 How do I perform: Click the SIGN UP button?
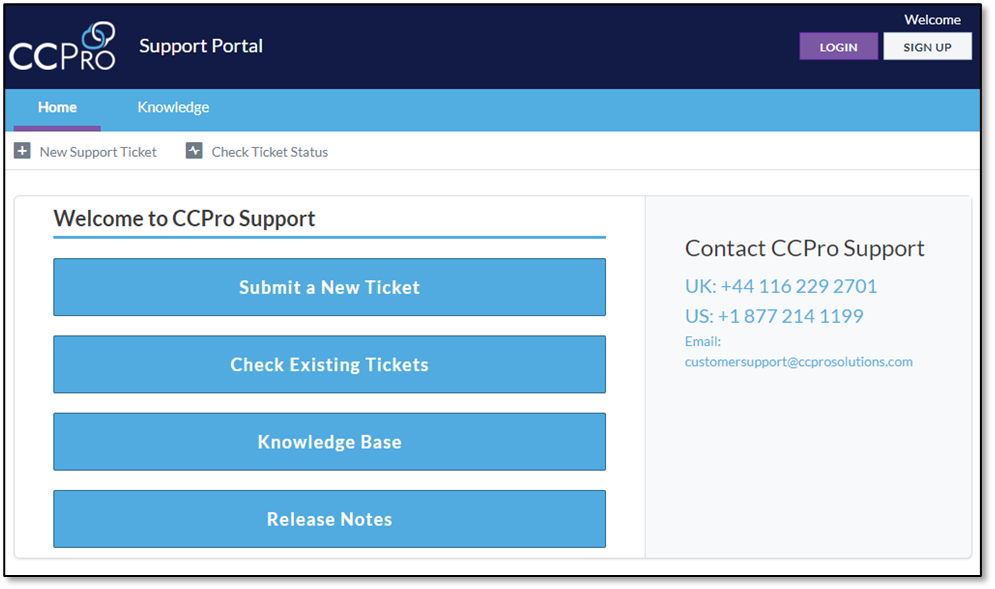click(927, 46)
